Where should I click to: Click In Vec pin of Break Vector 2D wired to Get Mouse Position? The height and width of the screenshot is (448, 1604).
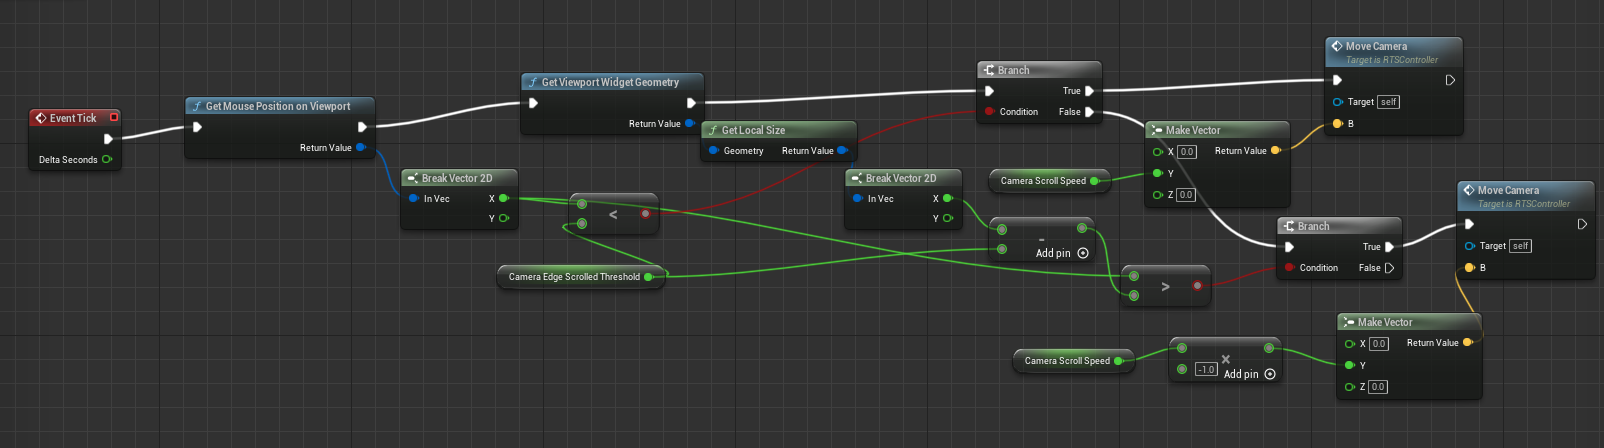point(413,198)
